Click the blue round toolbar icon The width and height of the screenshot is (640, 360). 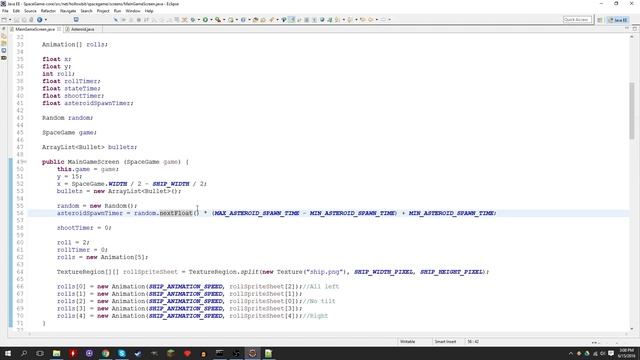coord(40,20)
